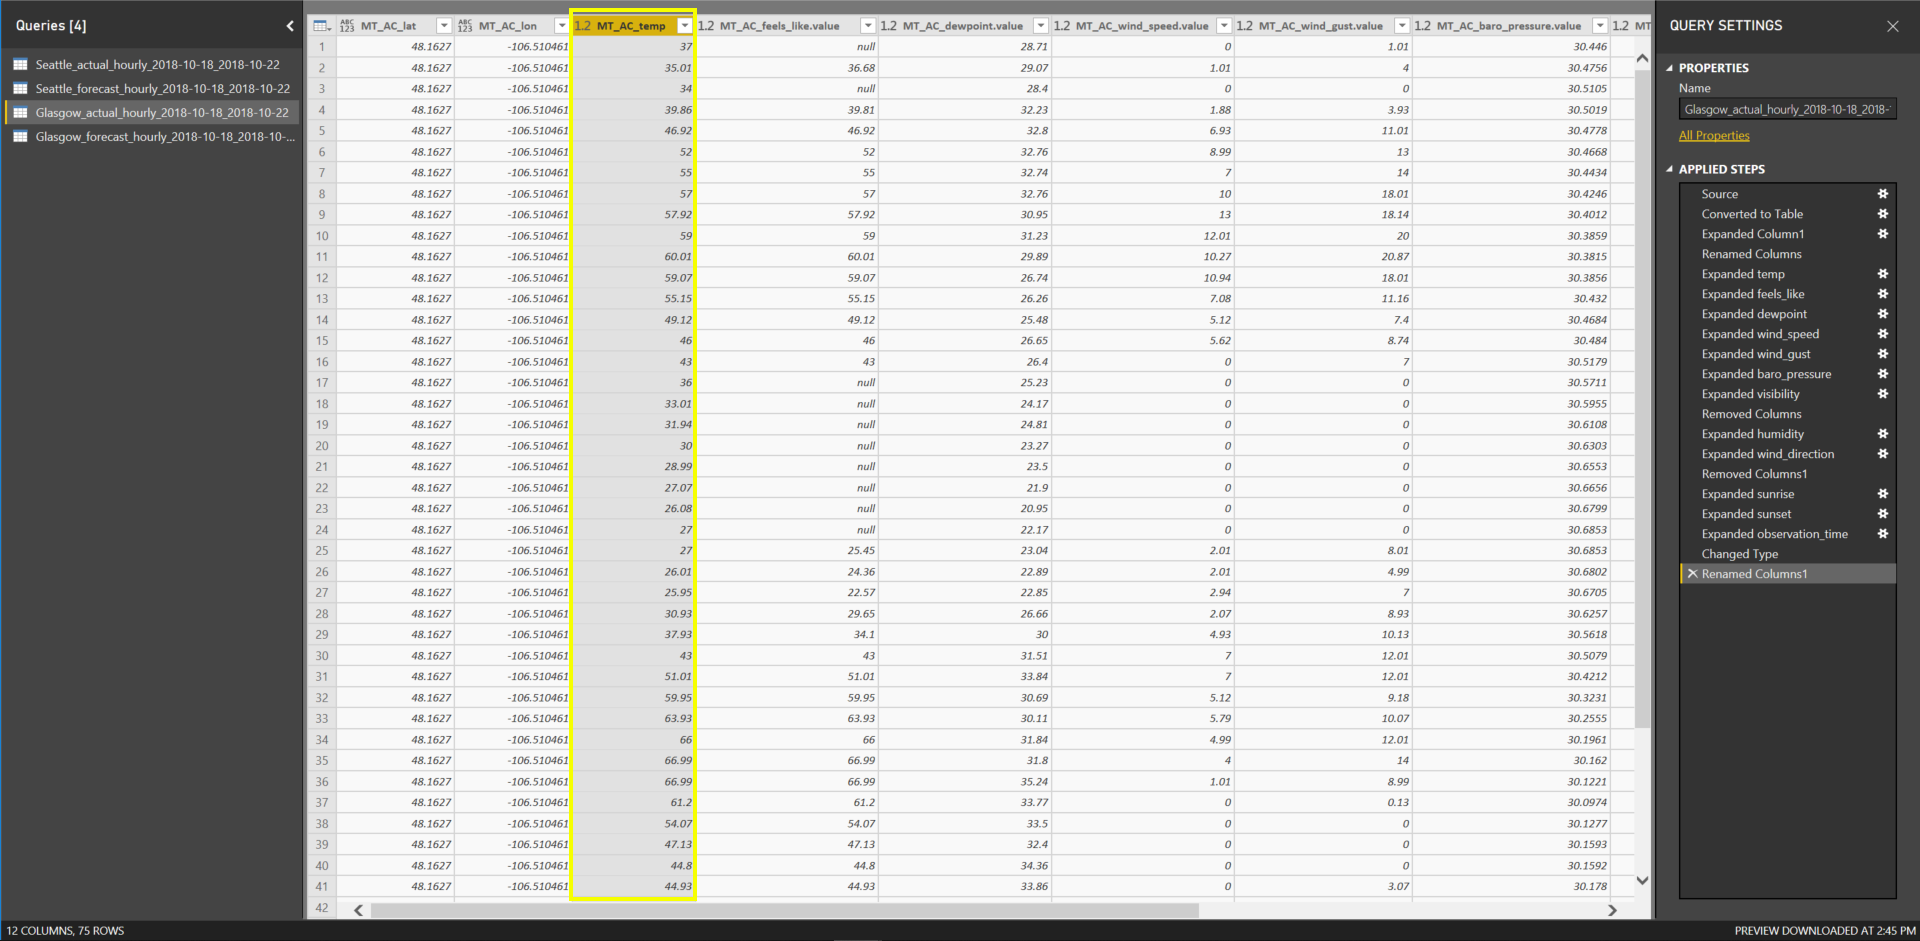The image size is (1920, 941).
Task: Select MT_AC_wind_gust.value column header
Action: [x=1322, y=26]
